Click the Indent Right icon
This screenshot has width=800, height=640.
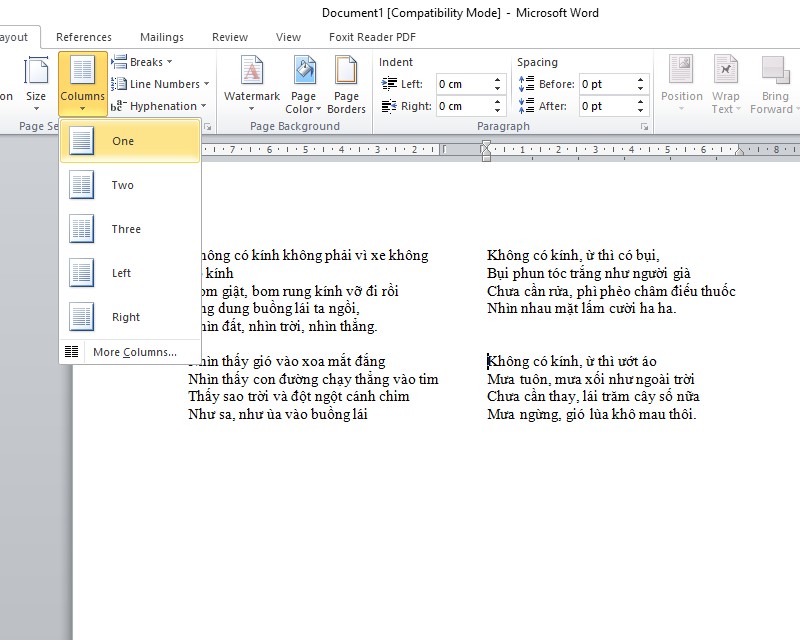click(x=389, y=106)
